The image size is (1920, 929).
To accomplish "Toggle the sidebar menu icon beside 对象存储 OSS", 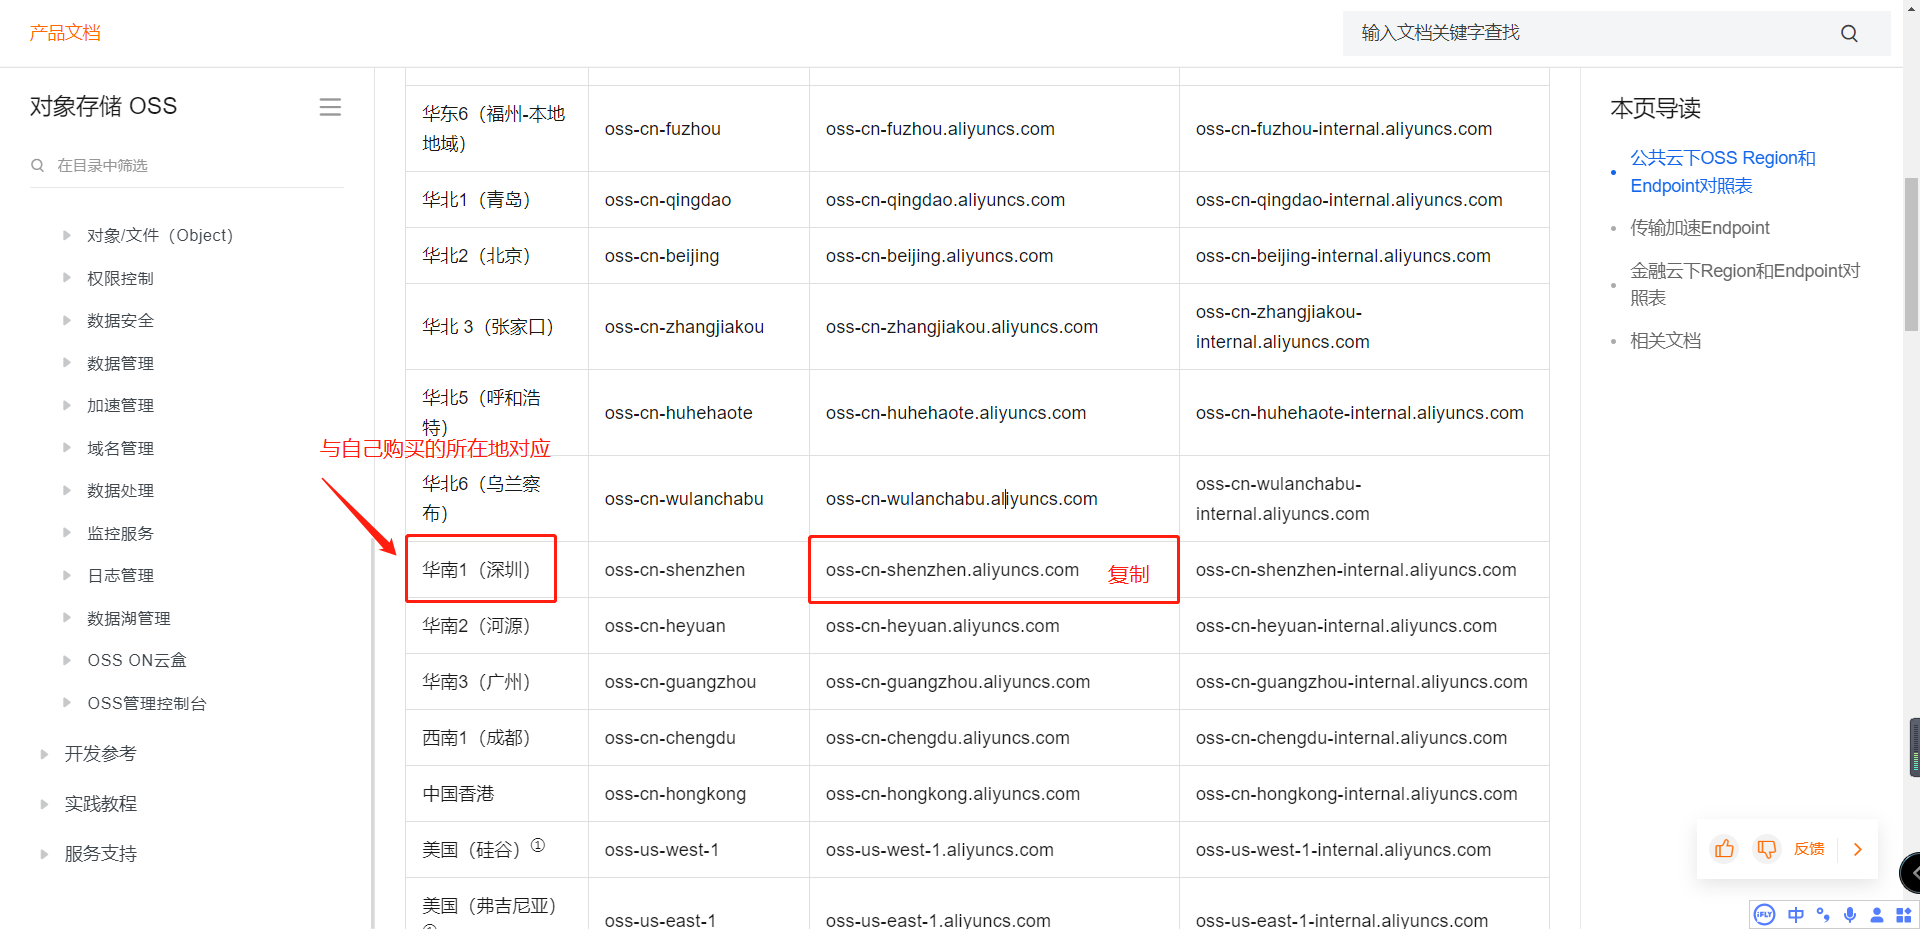I will (330, 107).
